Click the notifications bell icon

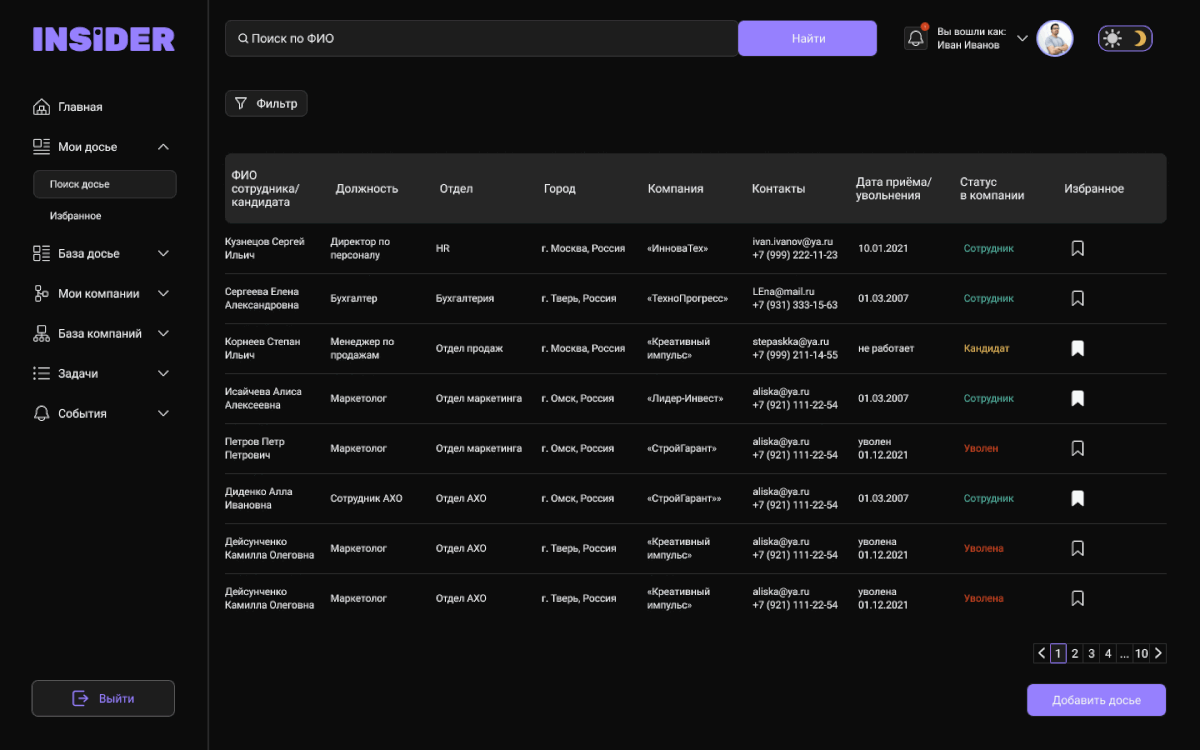tap(915, 39)
